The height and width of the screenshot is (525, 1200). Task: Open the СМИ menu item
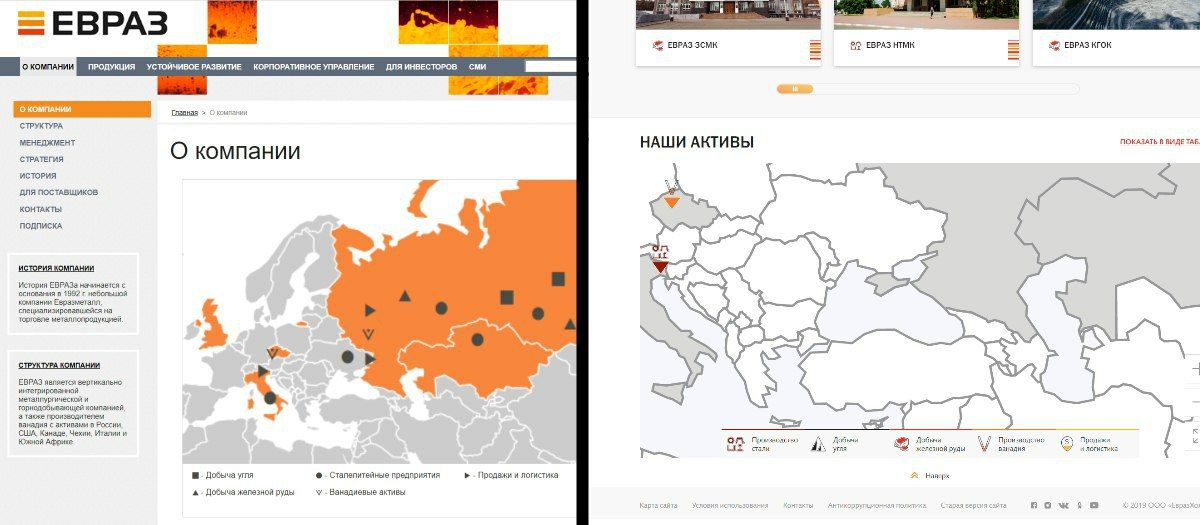pyautogui.click(x=477, y=67)
